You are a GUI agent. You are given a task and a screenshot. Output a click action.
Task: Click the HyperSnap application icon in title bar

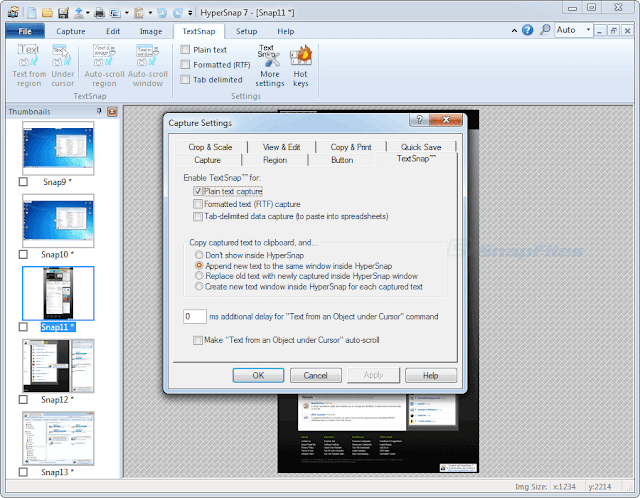13,13
